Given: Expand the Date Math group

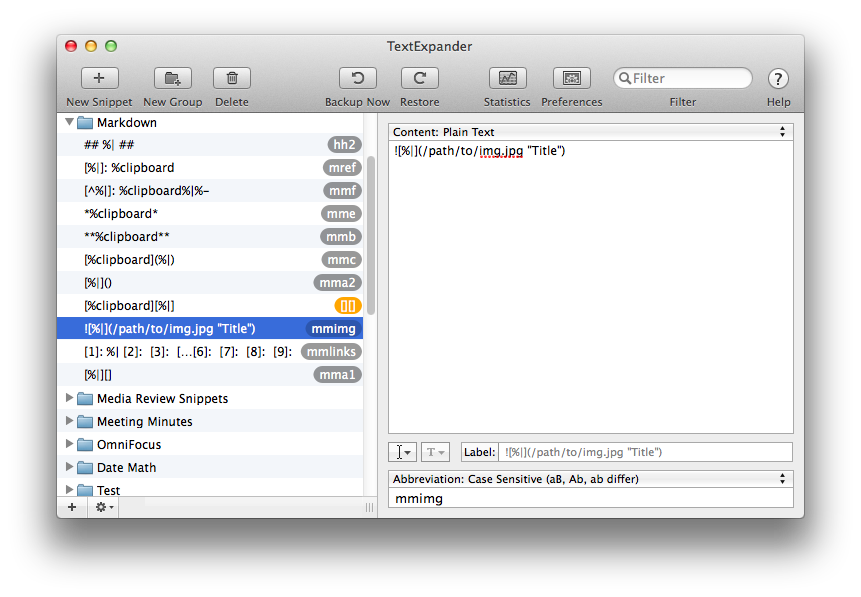Looking at the screenshot, I should click(x=69, y=467).
